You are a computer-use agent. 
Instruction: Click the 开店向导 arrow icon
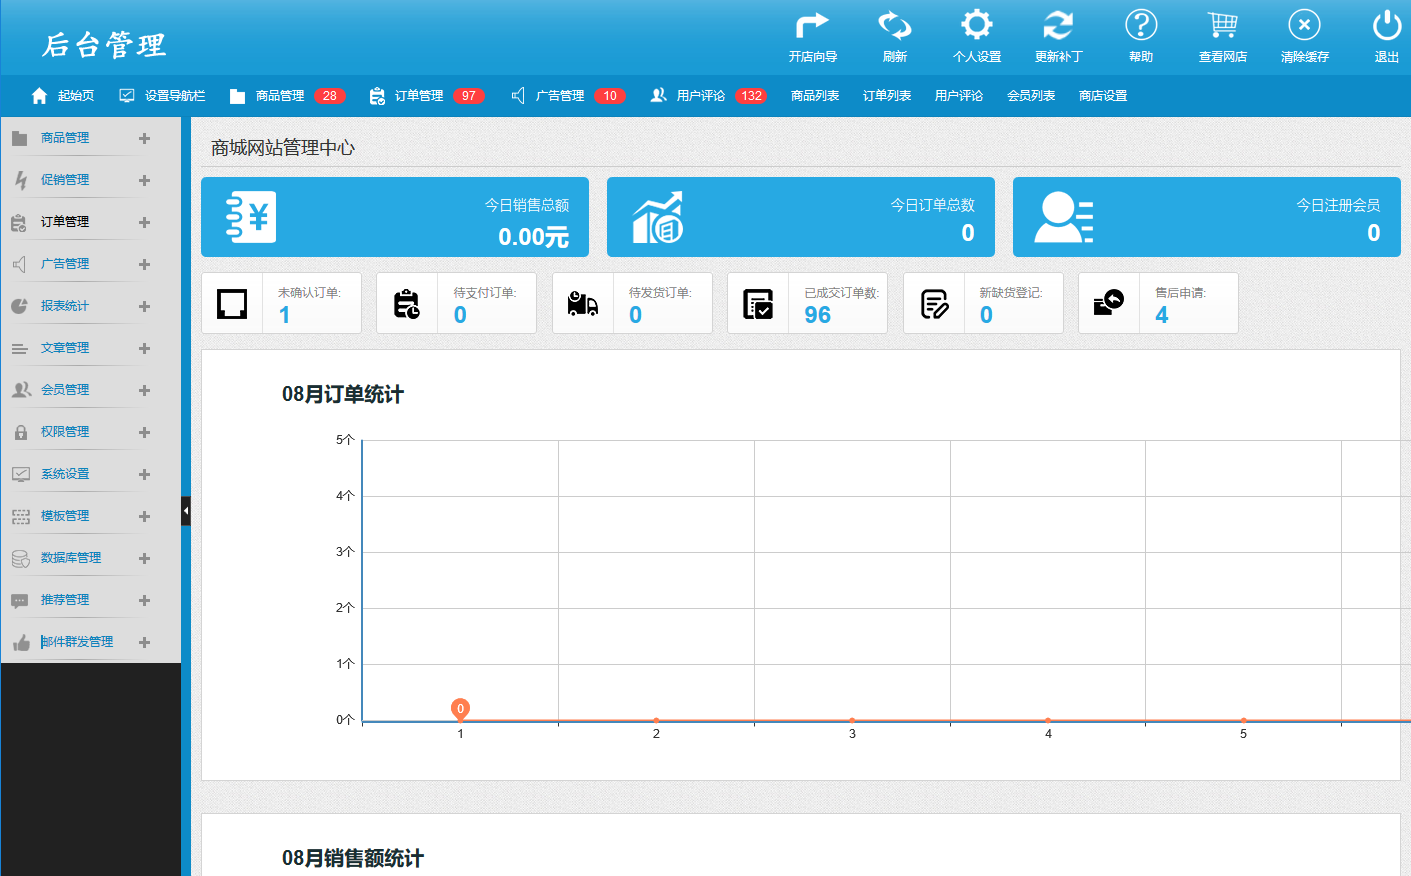click(812, 25)
